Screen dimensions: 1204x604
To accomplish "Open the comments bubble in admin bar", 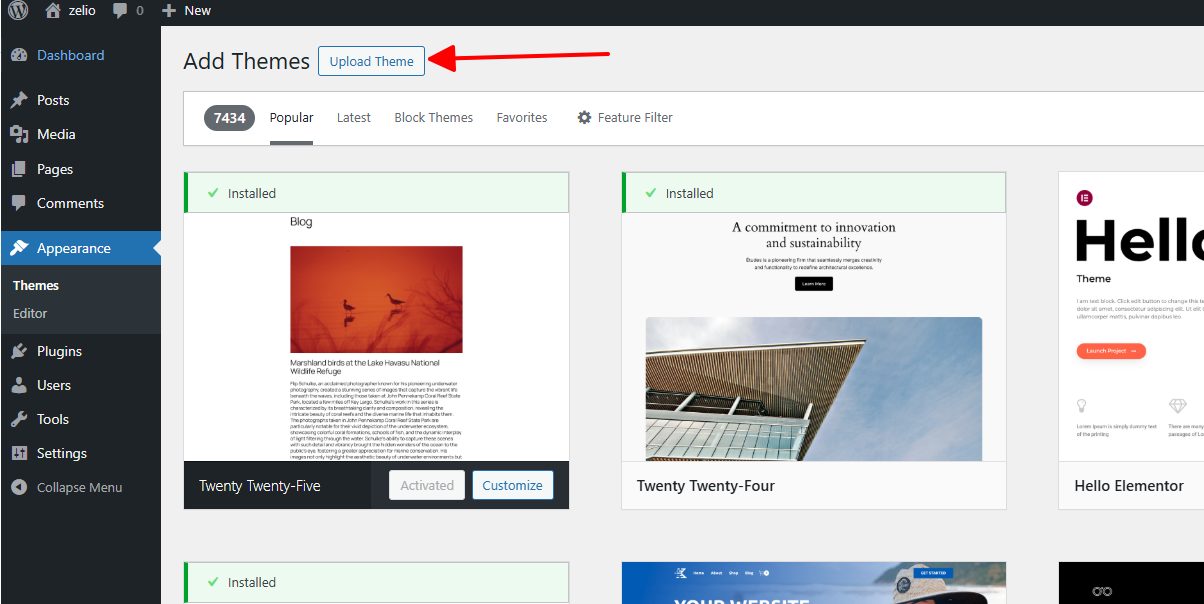I will coord(120,11).
